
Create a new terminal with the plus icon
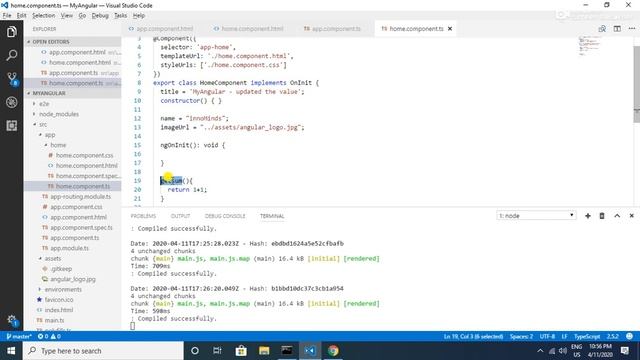click(x=588, y=216)
